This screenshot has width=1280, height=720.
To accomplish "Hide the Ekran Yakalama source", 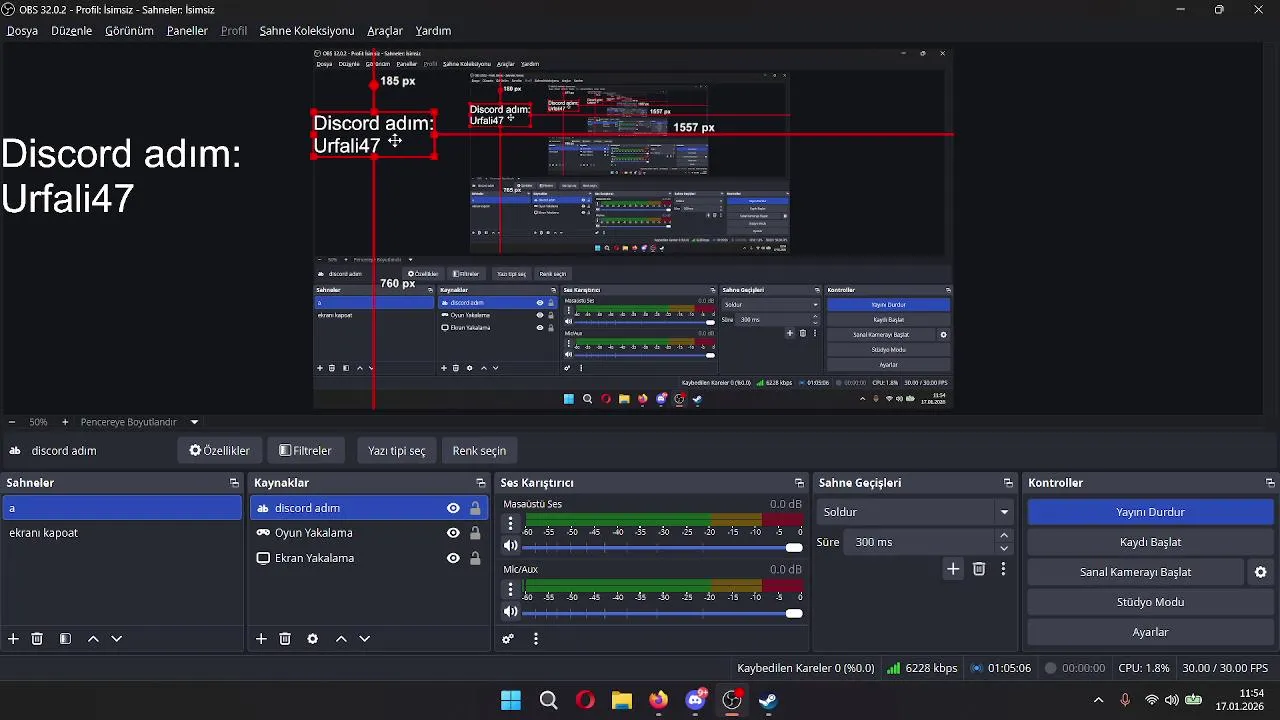I will pyautogui.click(x=453, y=558).
